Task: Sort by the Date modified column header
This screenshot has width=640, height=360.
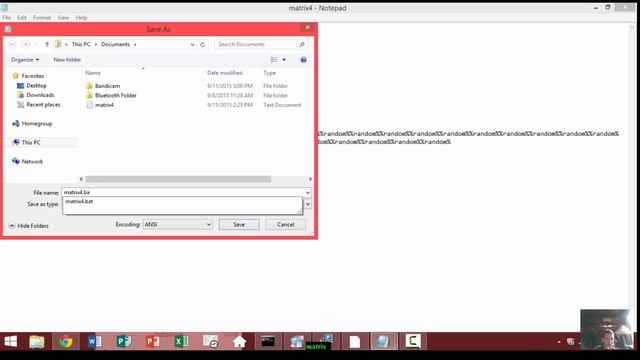Action: pos(224,73)
